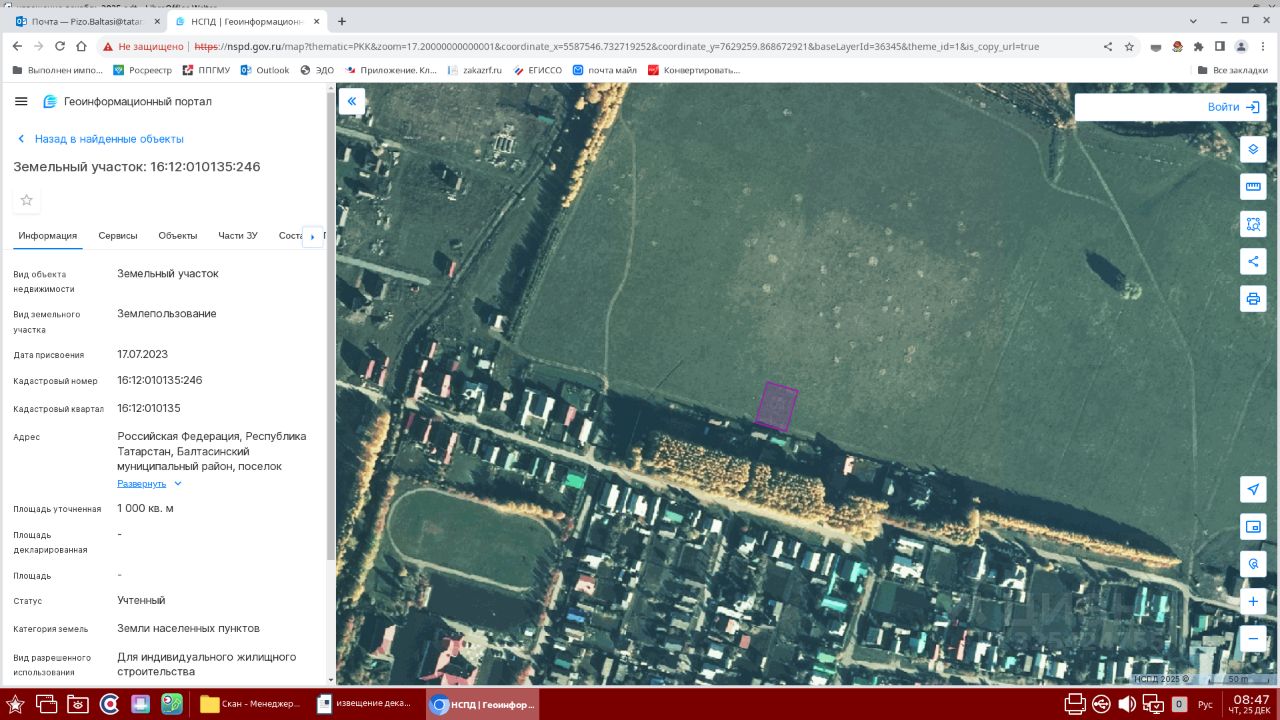The width and height of the screenshot is (1280, 720).
Task: Click the 1 000 кв. м area value
Action: 145,508
